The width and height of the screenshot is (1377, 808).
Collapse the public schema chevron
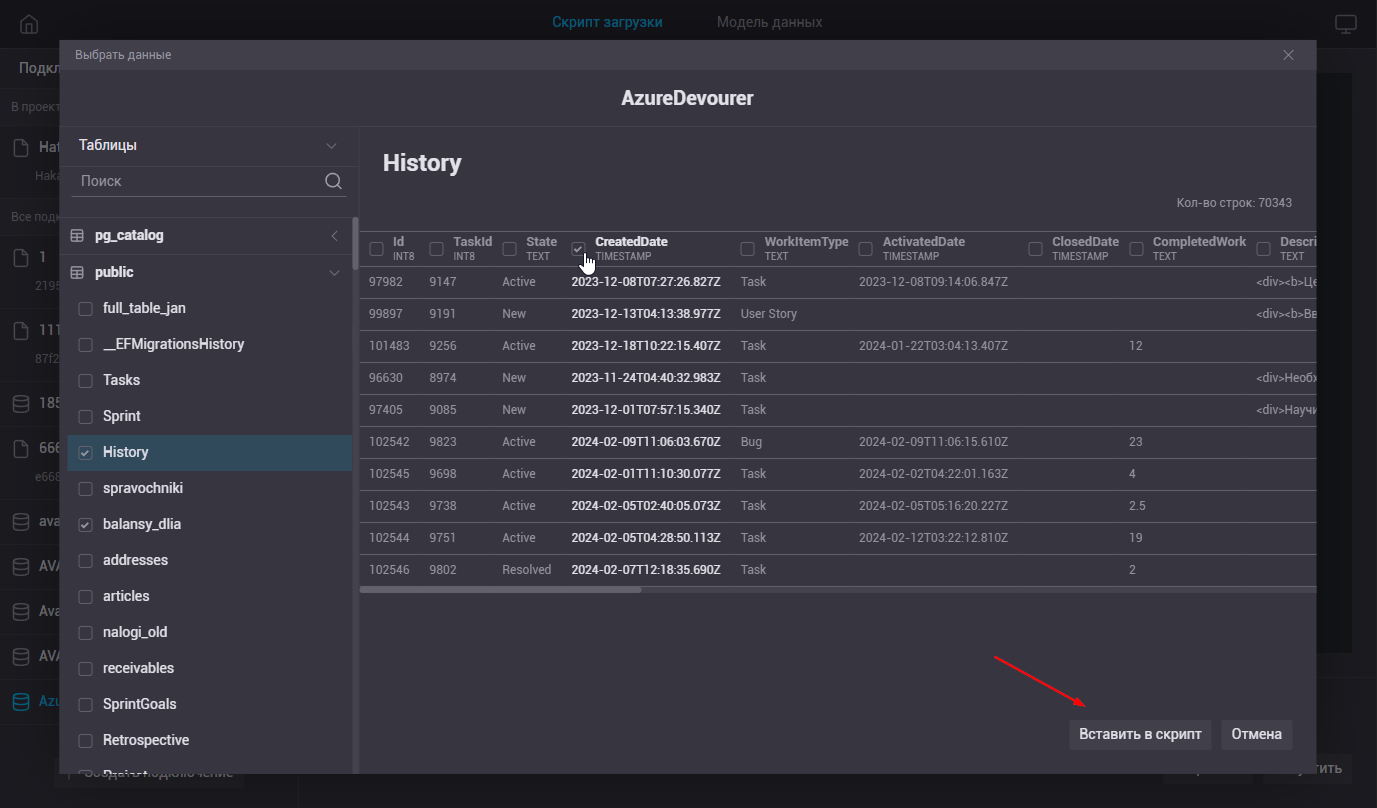(x=334, y=272)
